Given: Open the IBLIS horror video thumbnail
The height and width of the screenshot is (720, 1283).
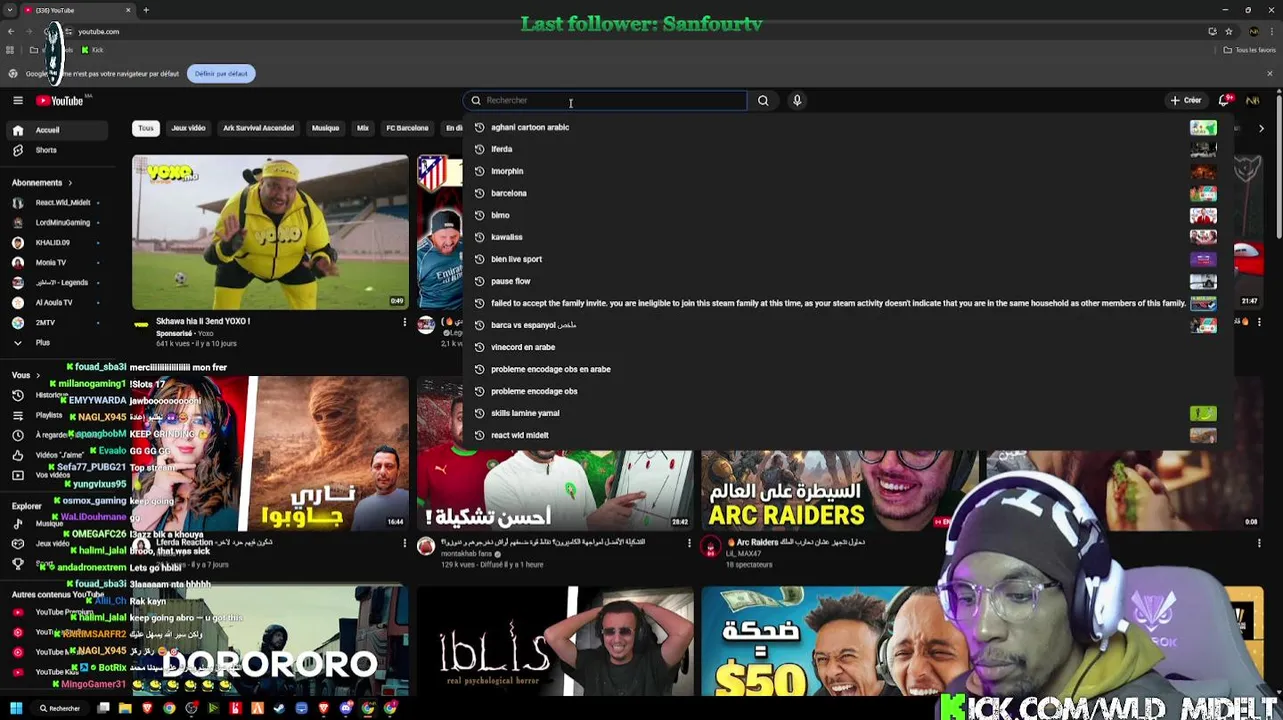Looking at the screenshot, I should [555, 641].
